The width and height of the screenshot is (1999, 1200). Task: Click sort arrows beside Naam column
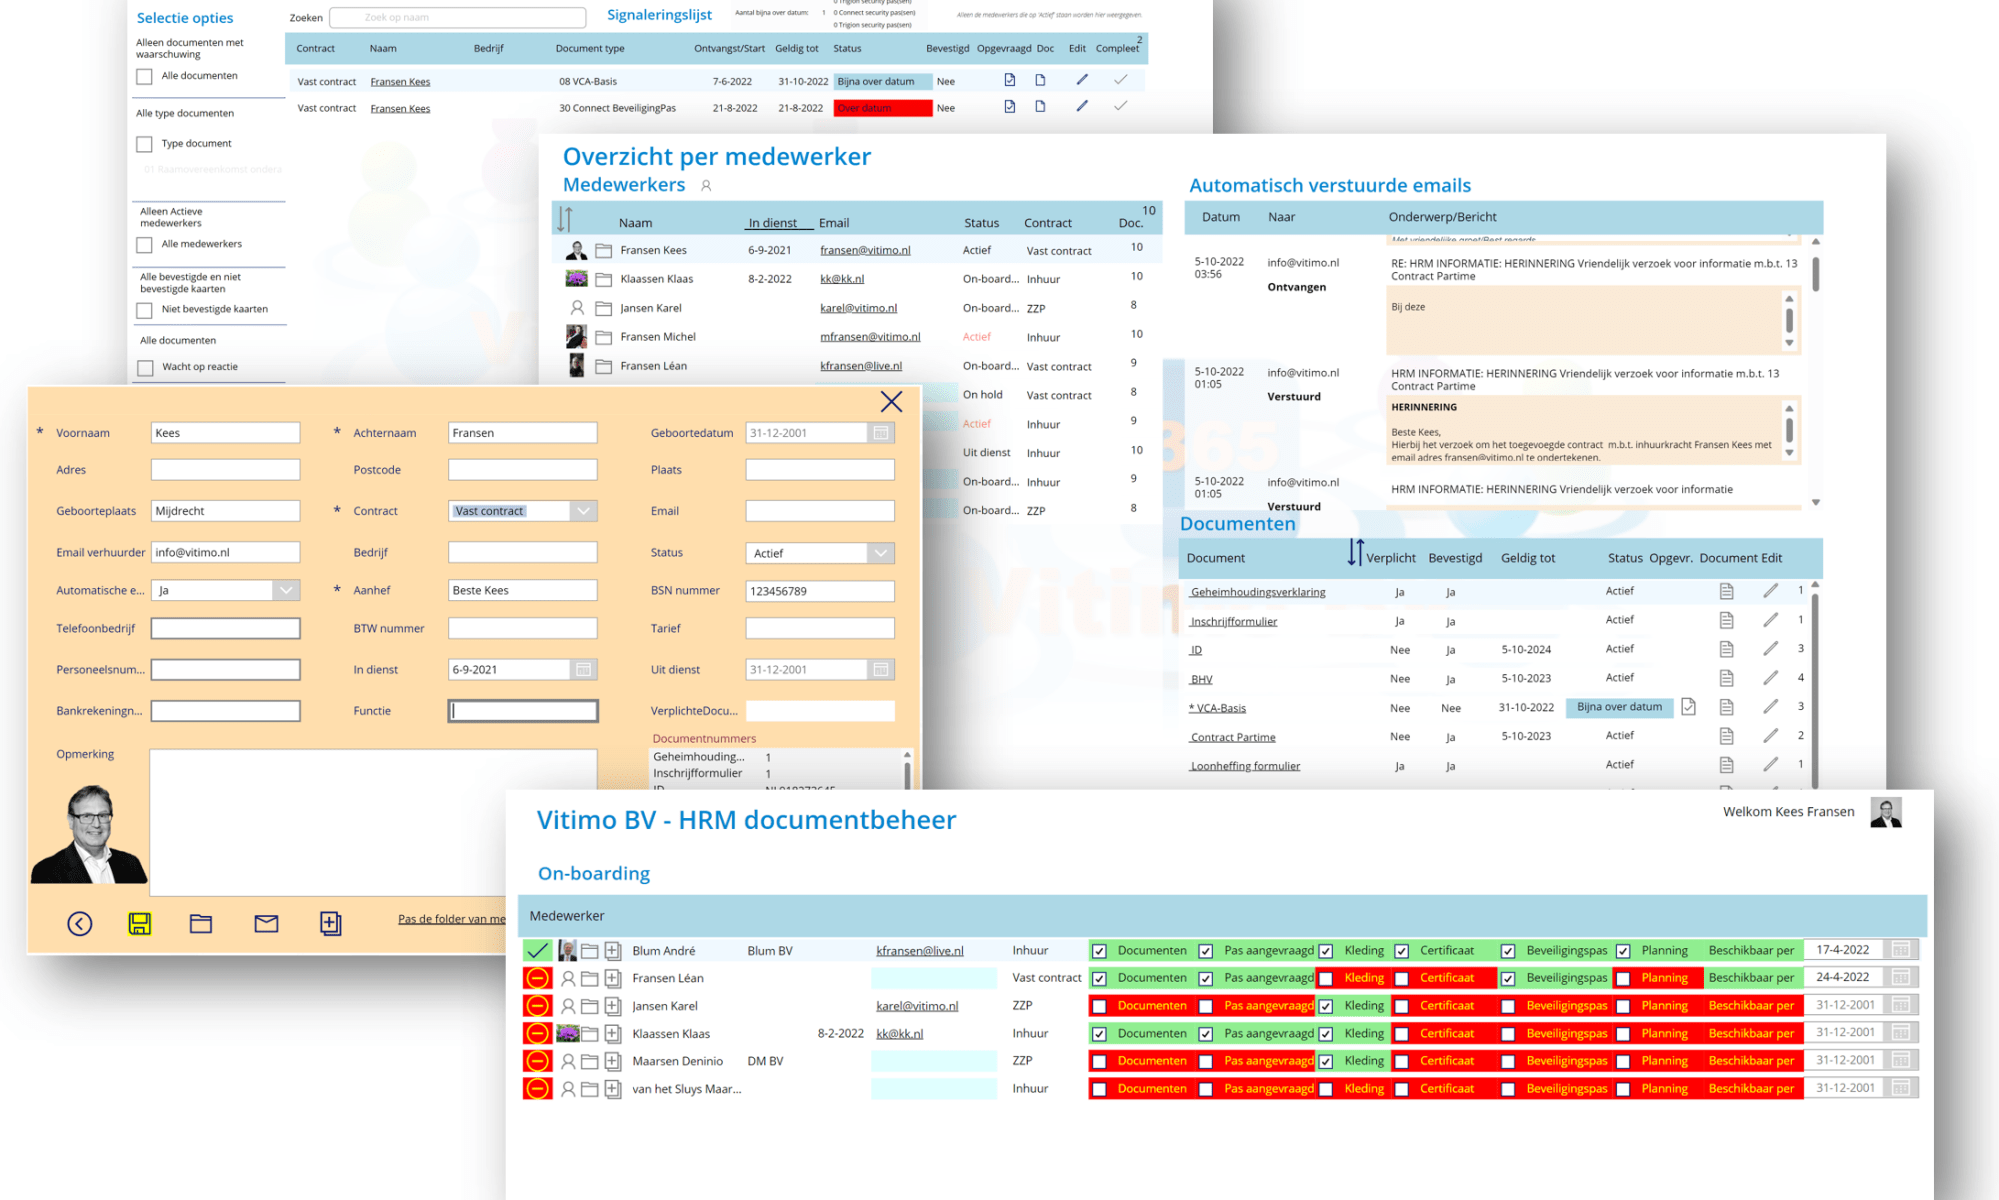[x=565, y=219]
